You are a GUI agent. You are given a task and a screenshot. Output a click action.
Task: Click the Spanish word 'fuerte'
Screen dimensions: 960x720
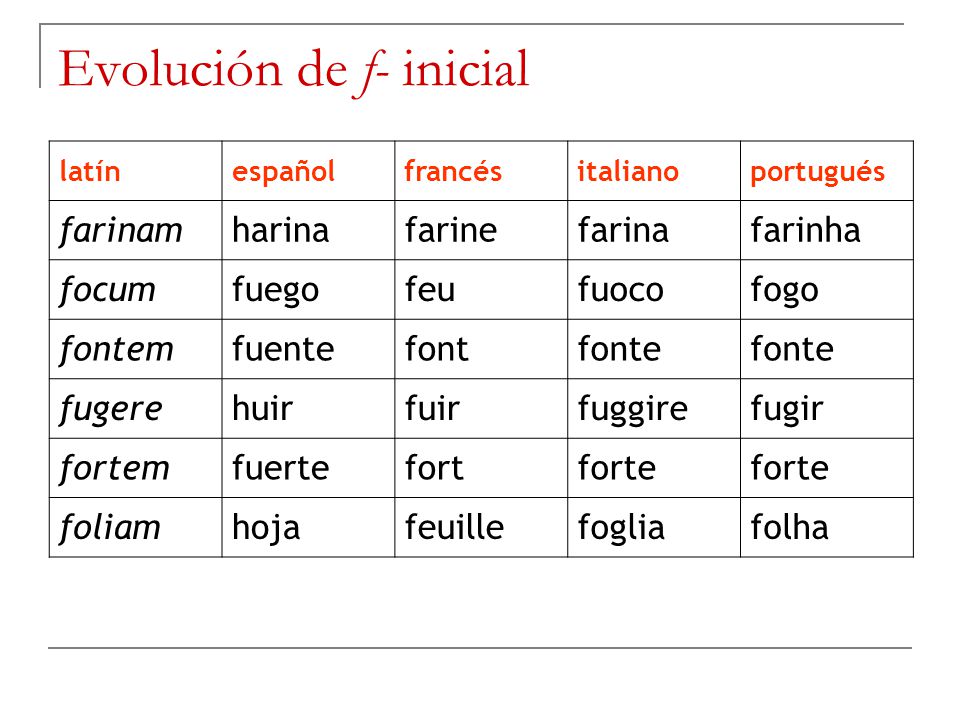280,467
